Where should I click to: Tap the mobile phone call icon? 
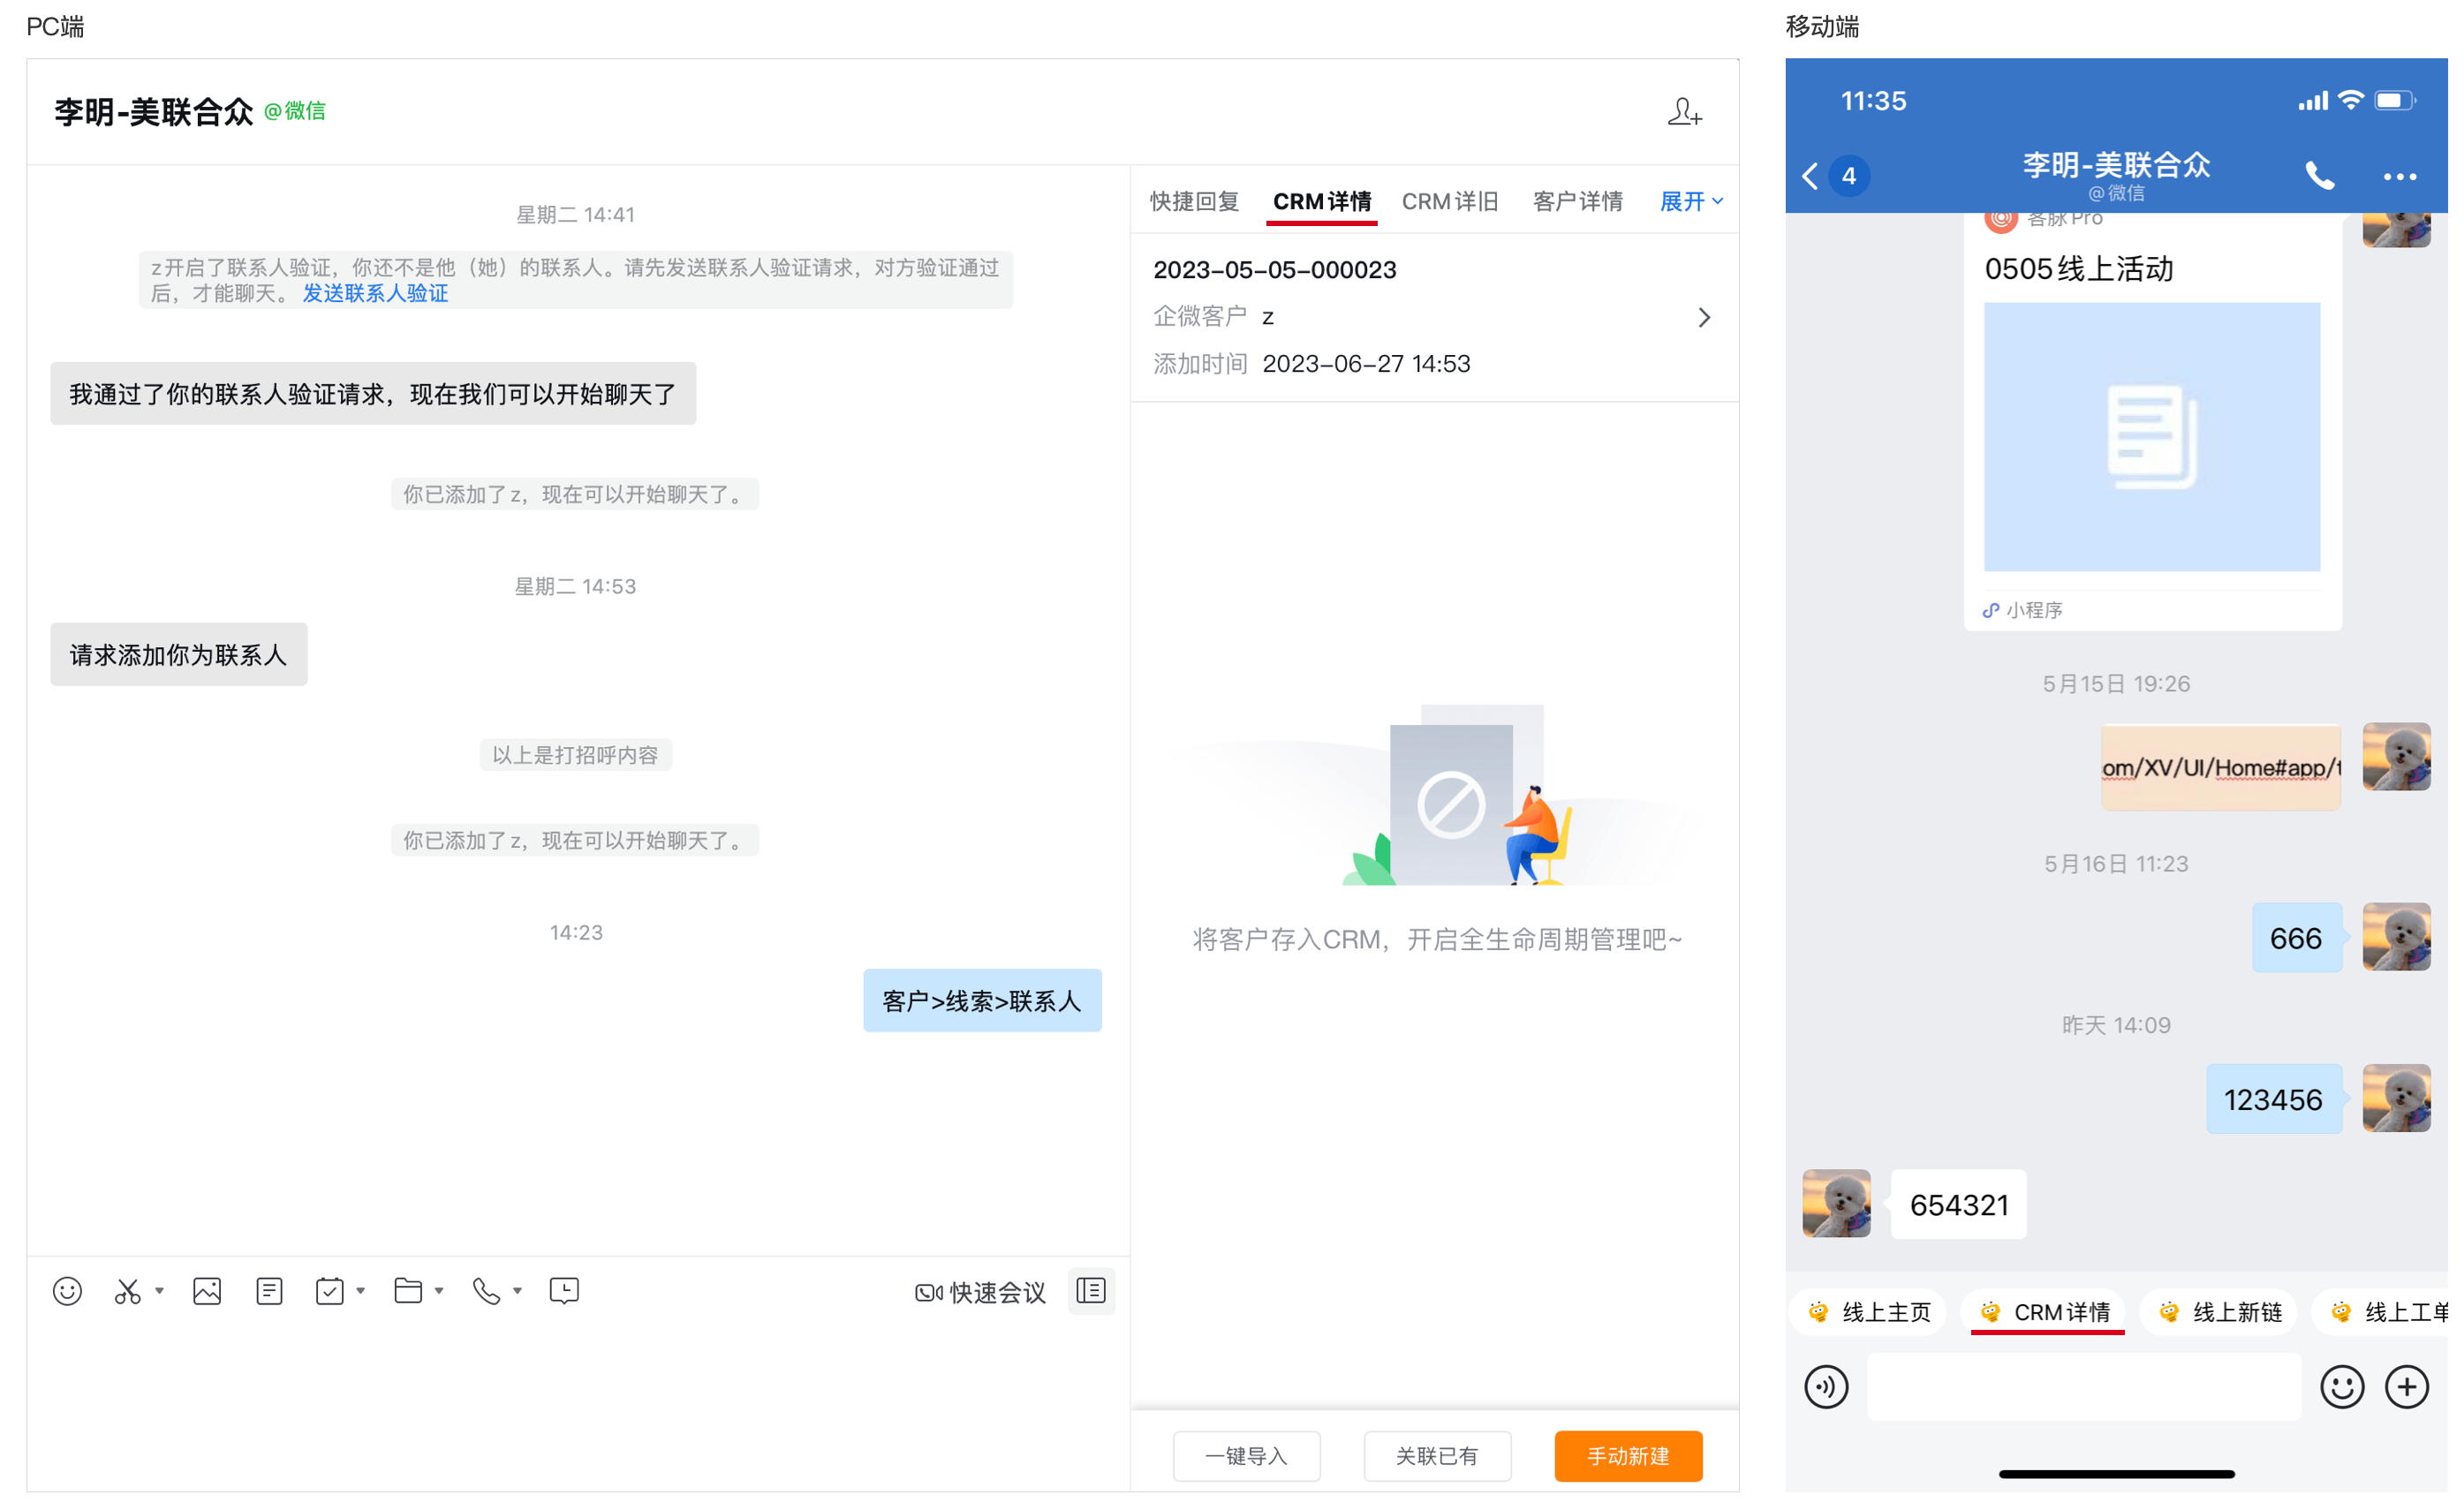pos(2319,176)
